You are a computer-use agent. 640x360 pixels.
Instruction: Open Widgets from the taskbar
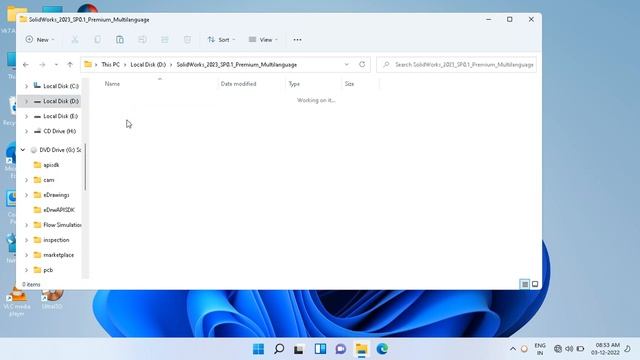tap(320, 349)
